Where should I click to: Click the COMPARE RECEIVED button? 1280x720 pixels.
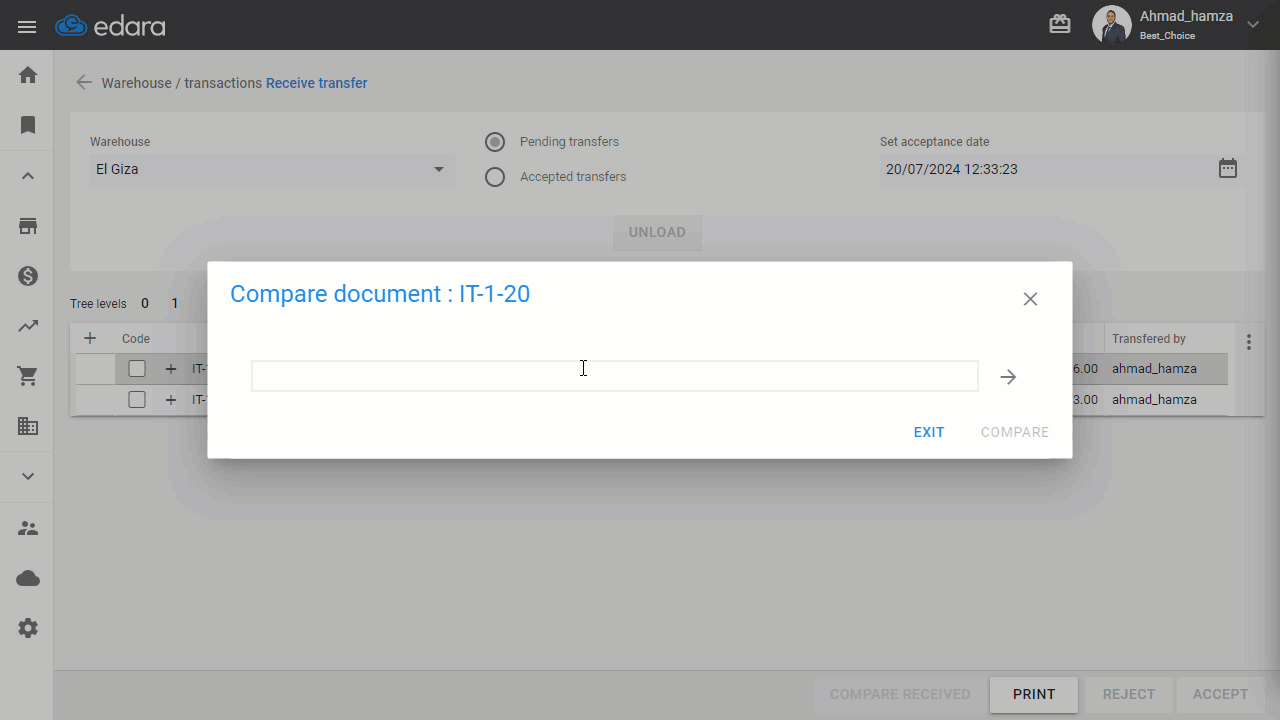(900, 694)
